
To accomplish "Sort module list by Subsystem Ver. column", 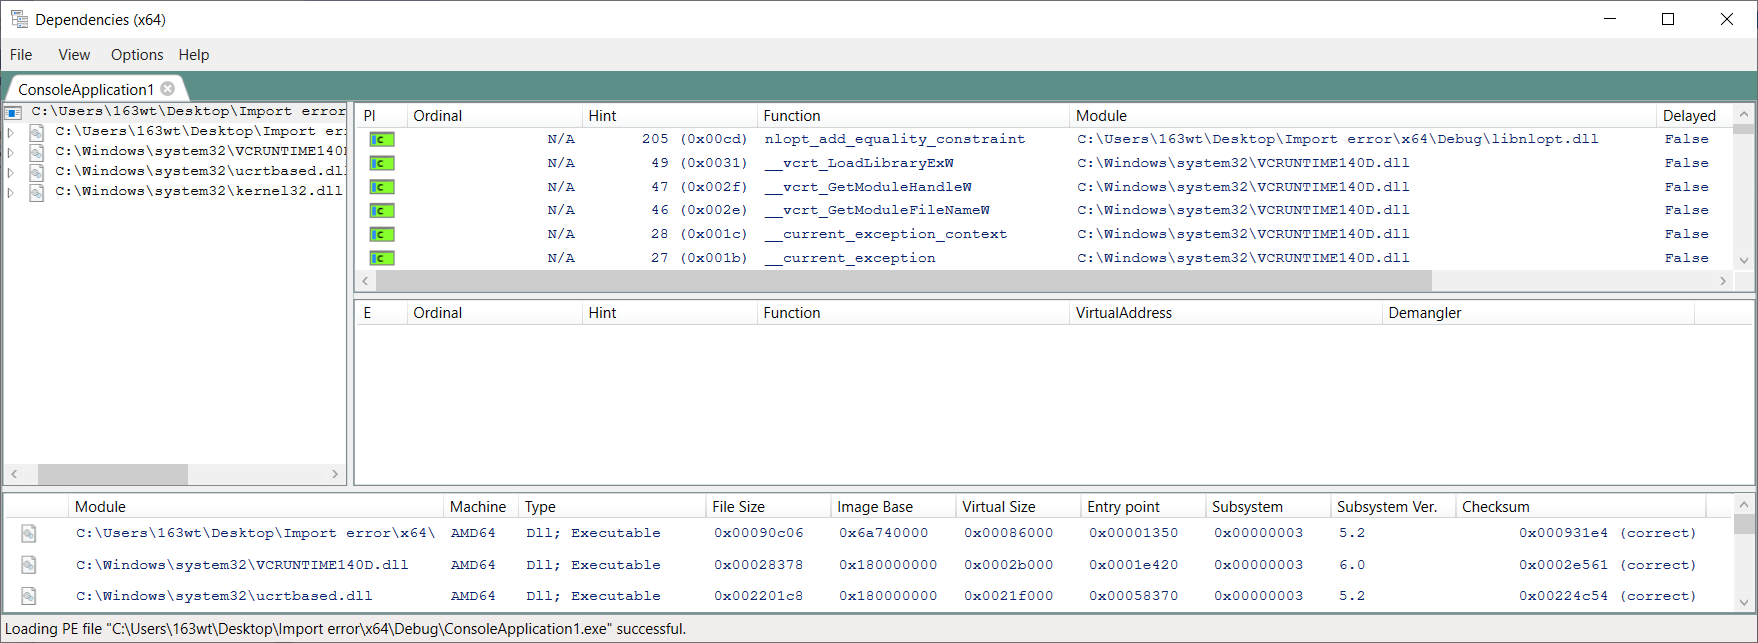I will pyautogui.click(x=1393, y=507).
